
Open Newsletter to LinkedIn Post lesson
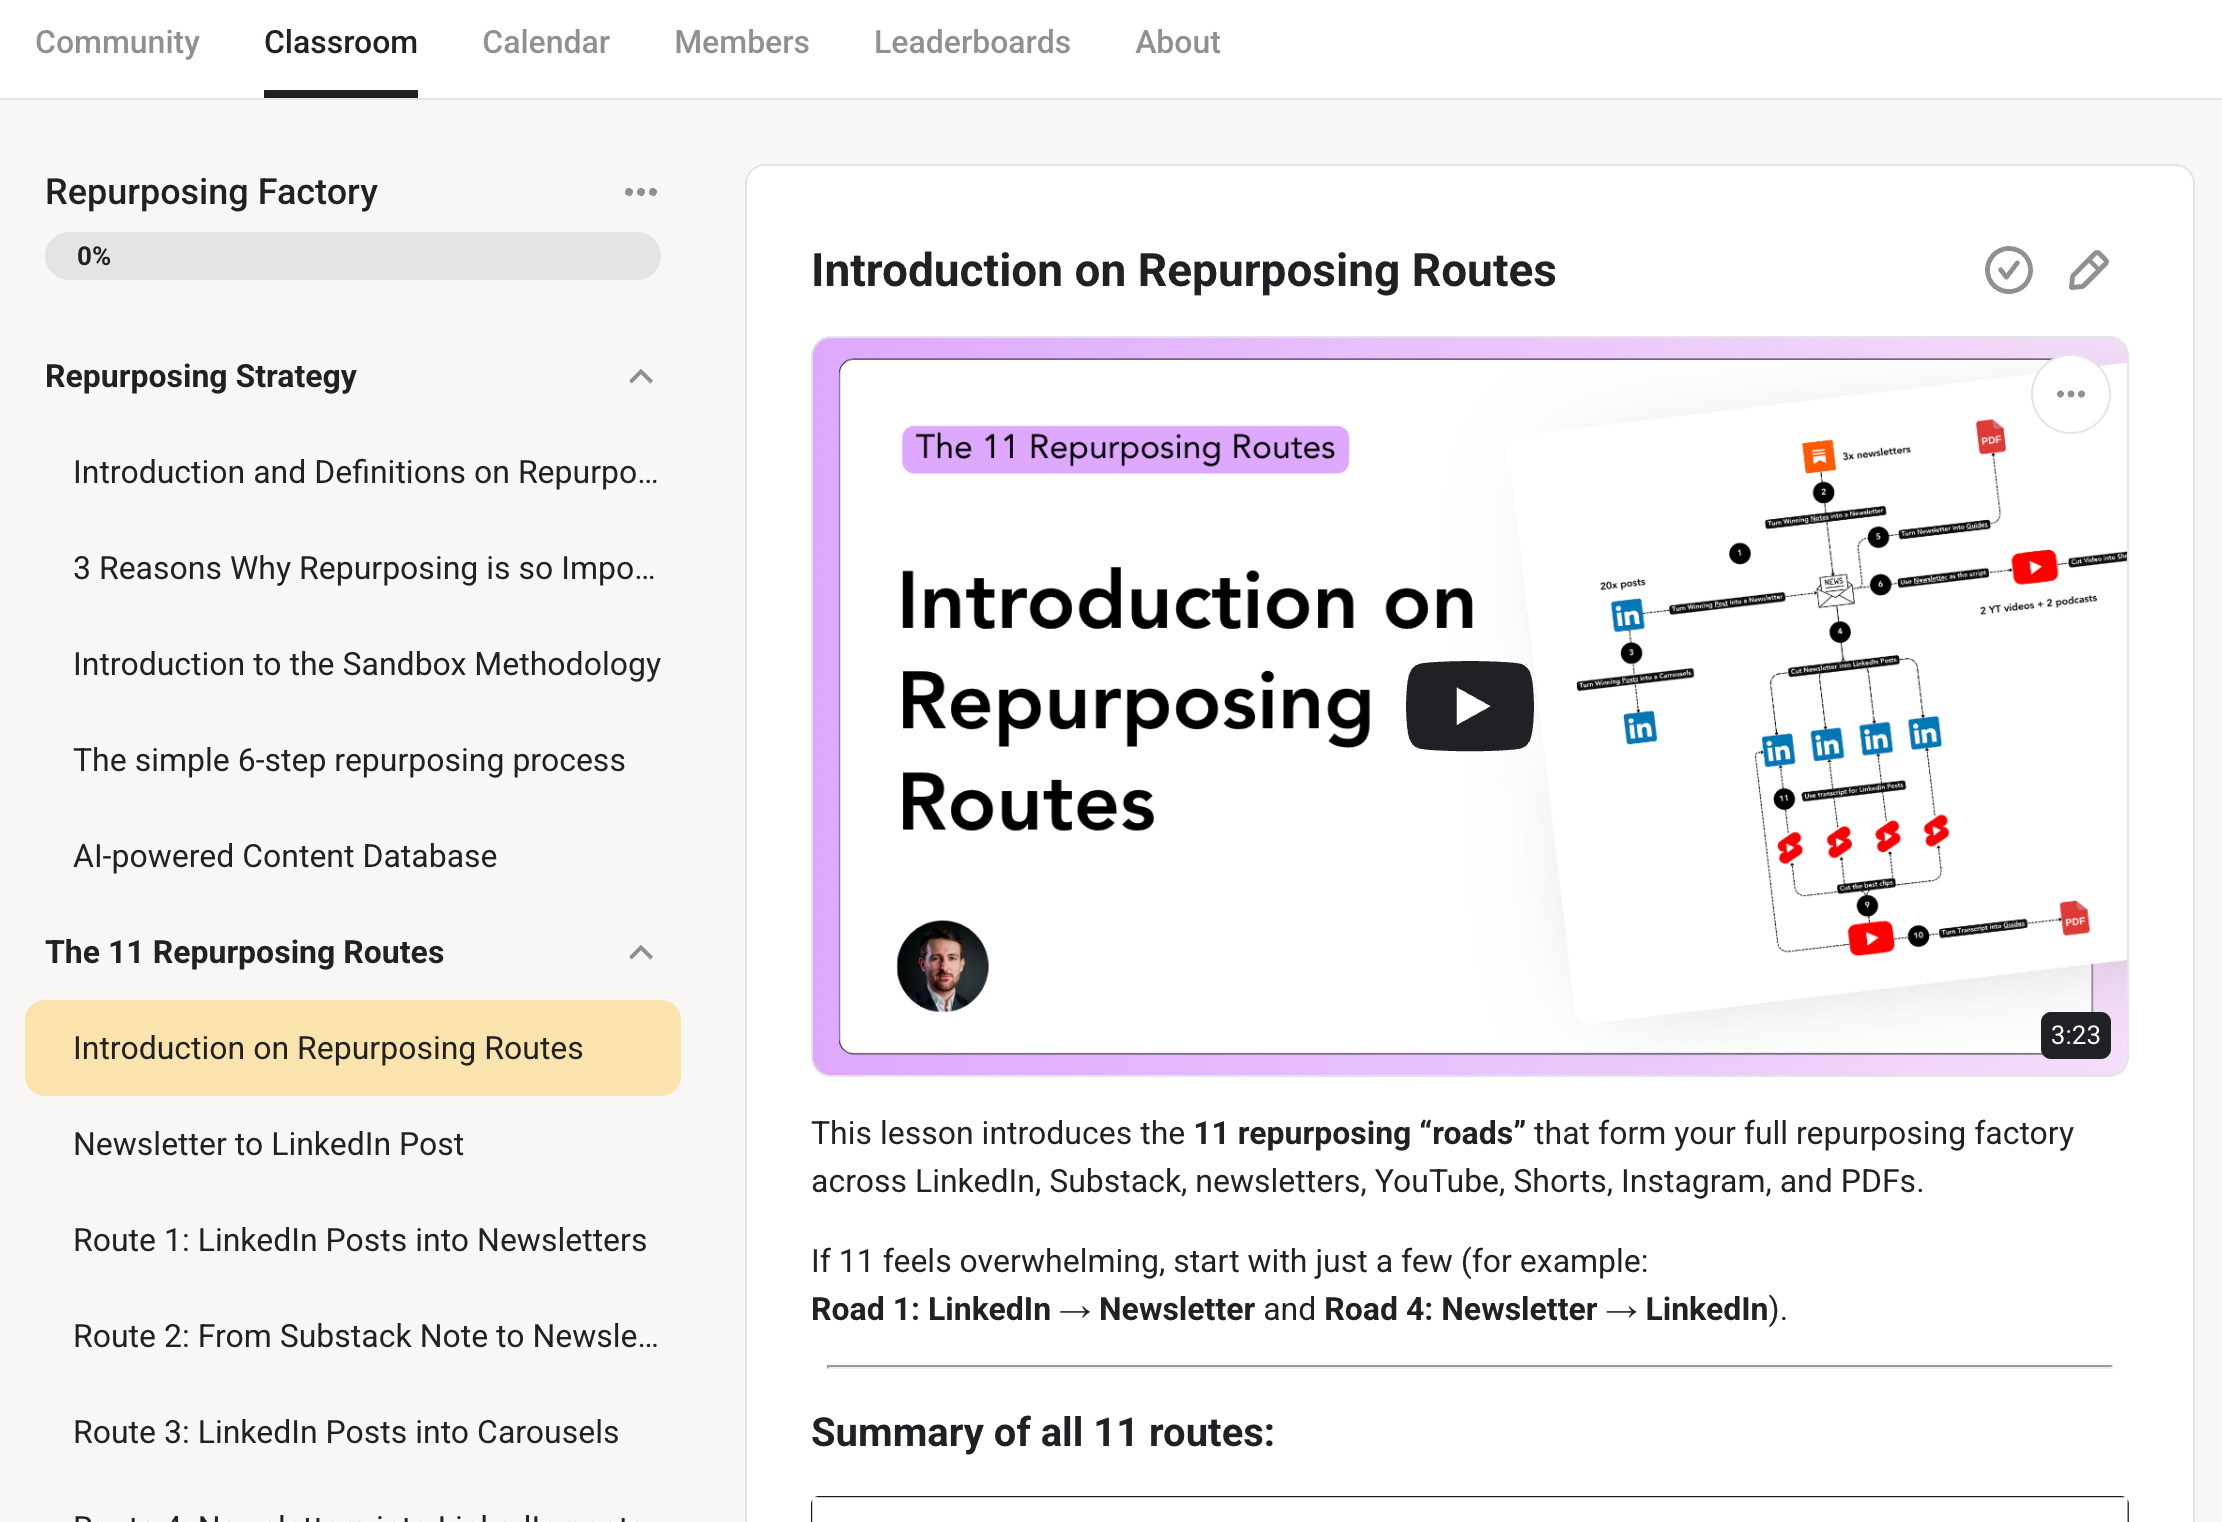coord(268,1144)
